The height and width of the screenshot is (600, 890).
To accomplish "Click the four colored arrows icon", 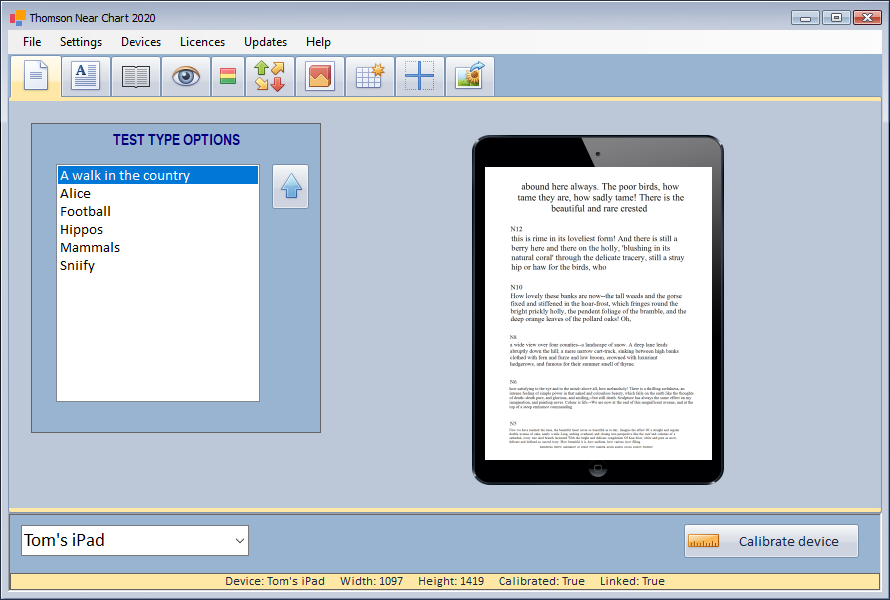I will (270, 76).
